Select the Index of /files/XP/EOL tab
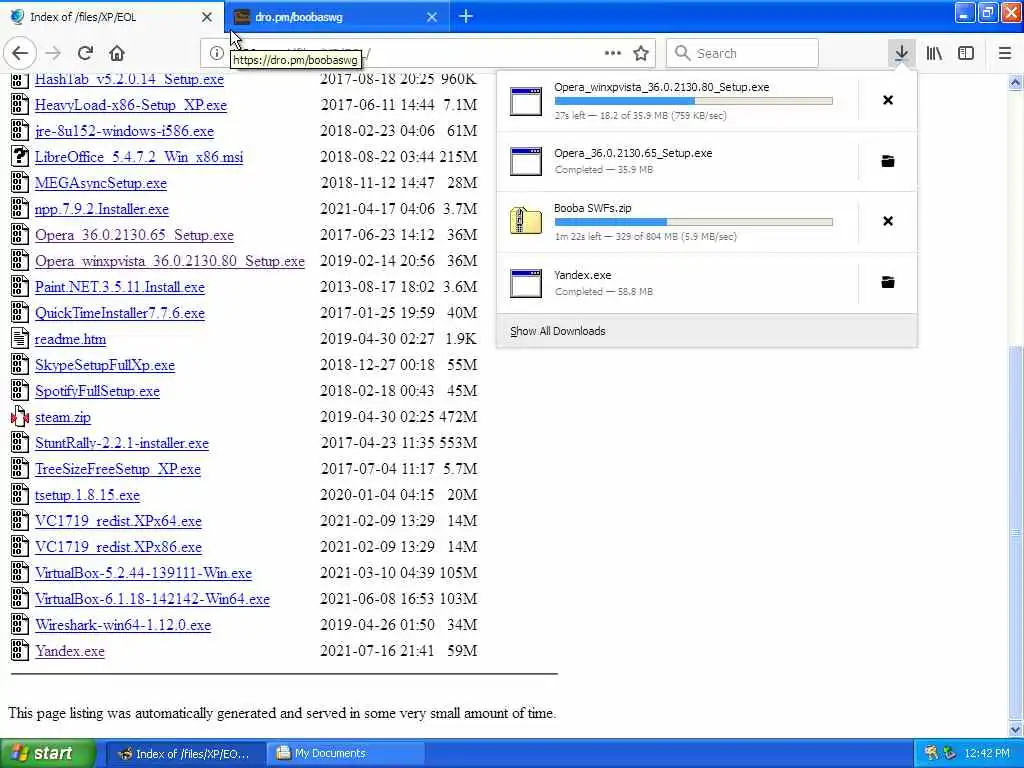 coord(112,17)
